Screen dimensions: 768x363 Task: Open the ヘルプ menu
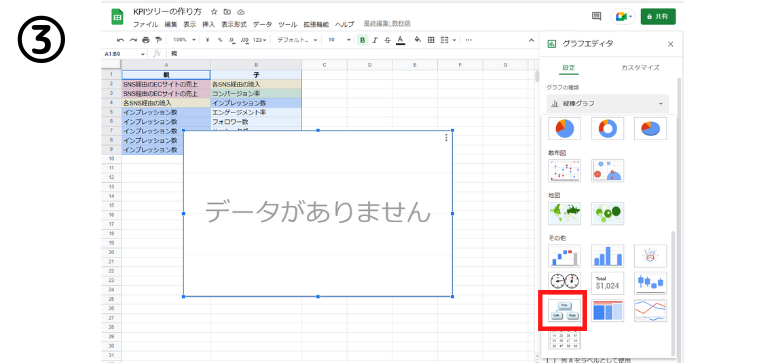click(x=344, y=24)
